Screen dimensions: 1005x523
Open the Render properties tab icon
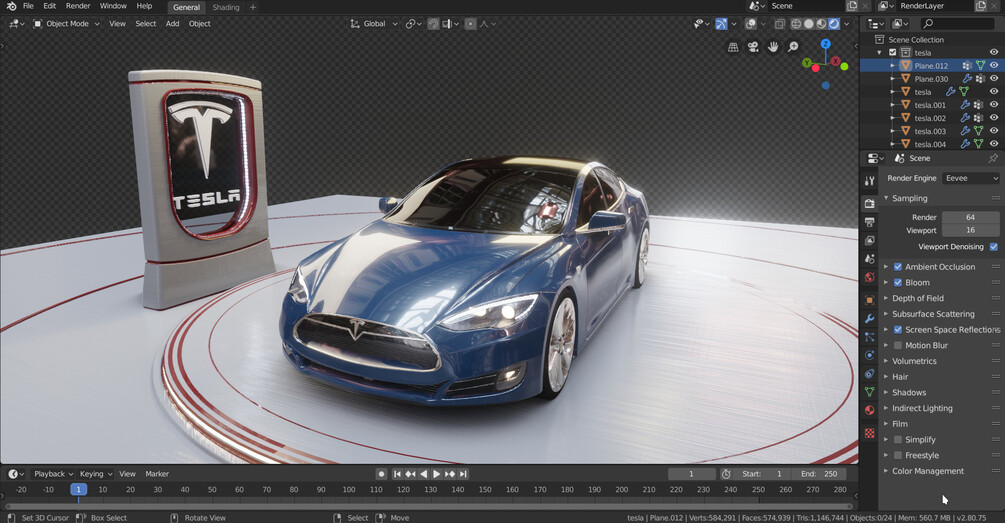[869, 203]
